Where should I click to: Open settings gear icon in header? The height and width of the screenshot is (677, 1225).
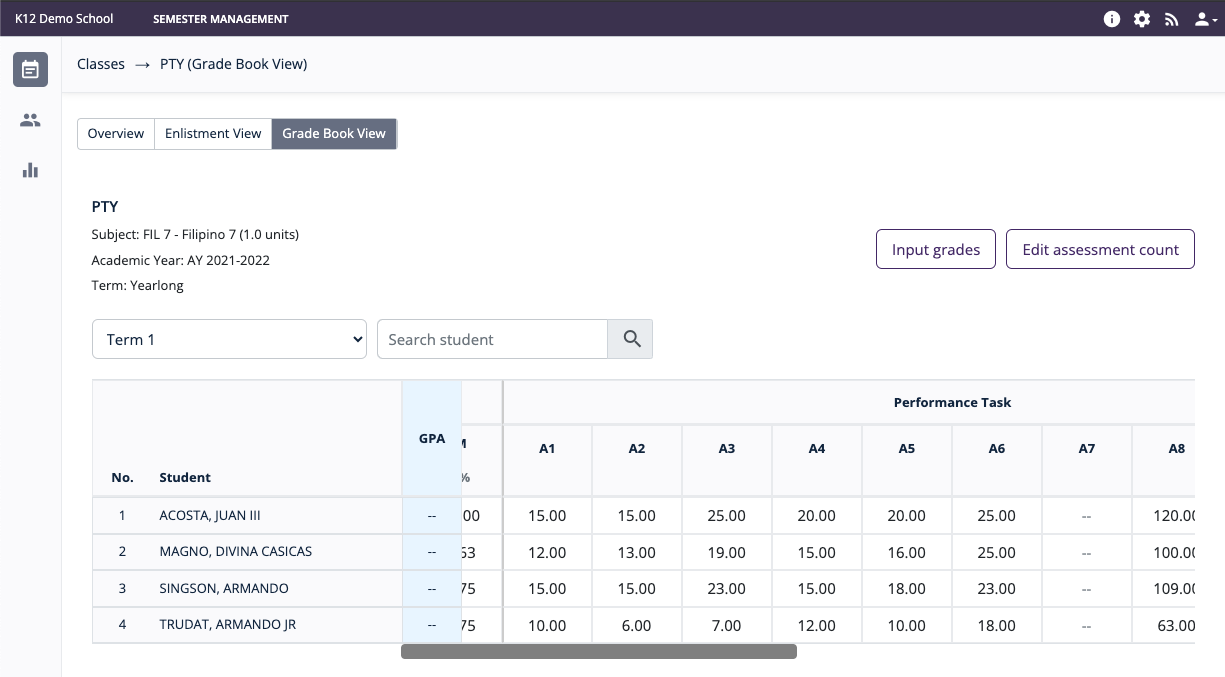point(1141,19)
